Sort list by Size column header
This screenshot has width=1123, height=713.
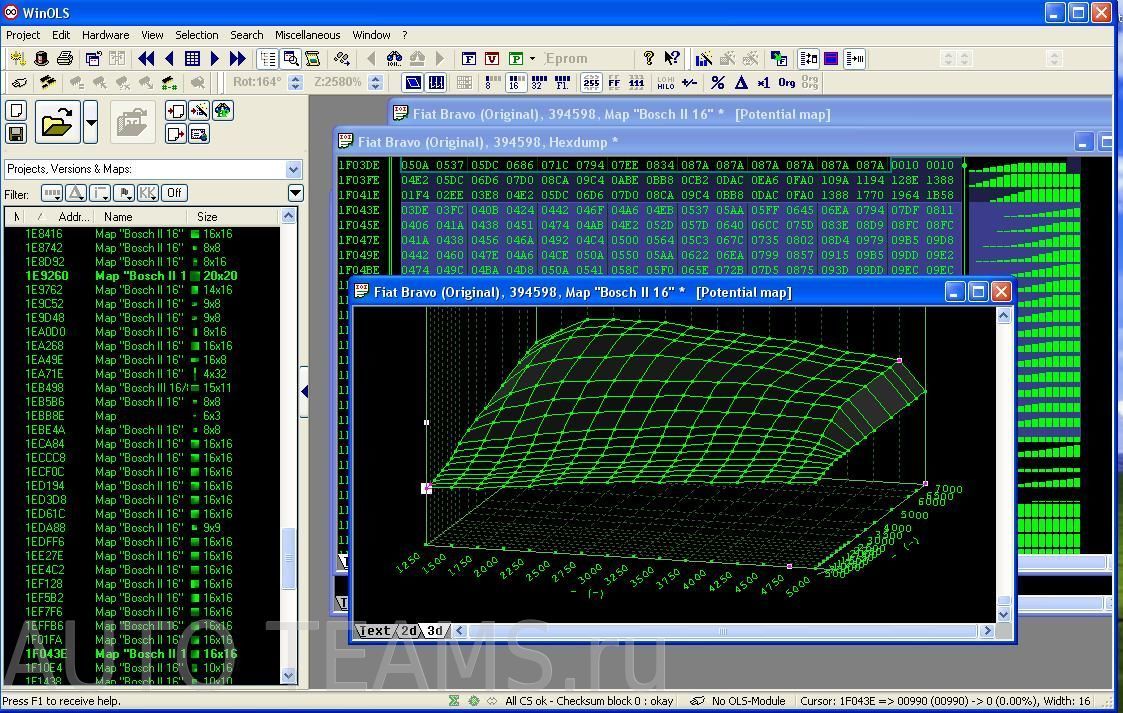pyautogui.click(x=208, y=216)
